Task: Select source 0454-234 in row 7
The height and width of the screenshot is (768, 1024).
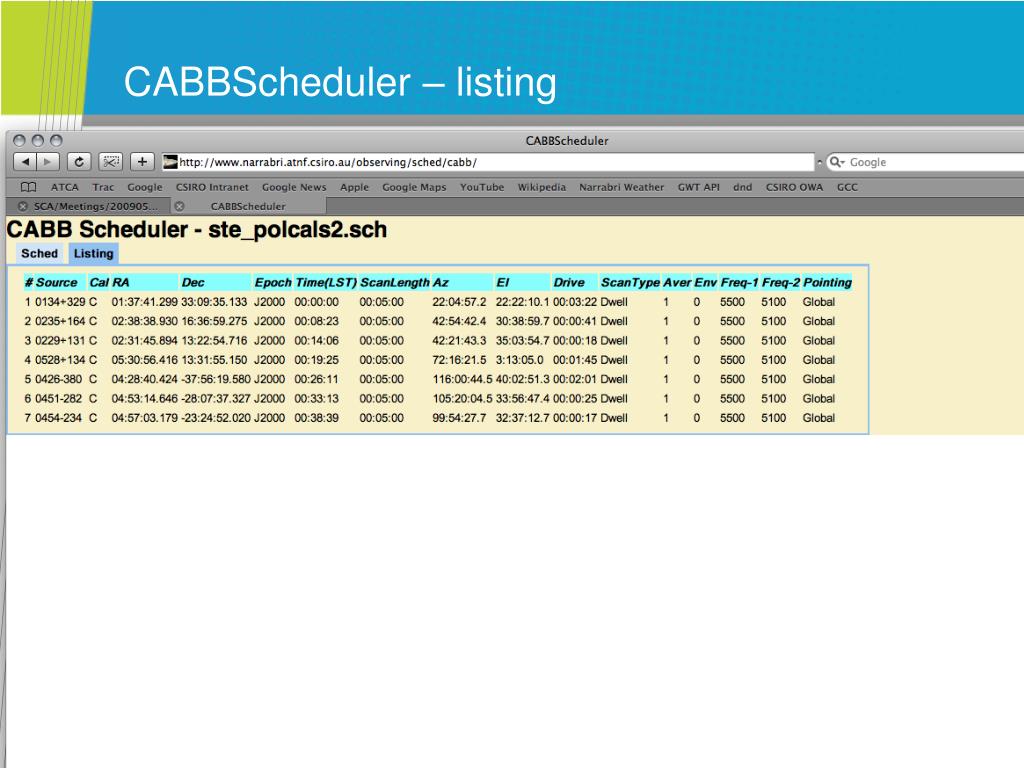Action: [x=58, y=418]
